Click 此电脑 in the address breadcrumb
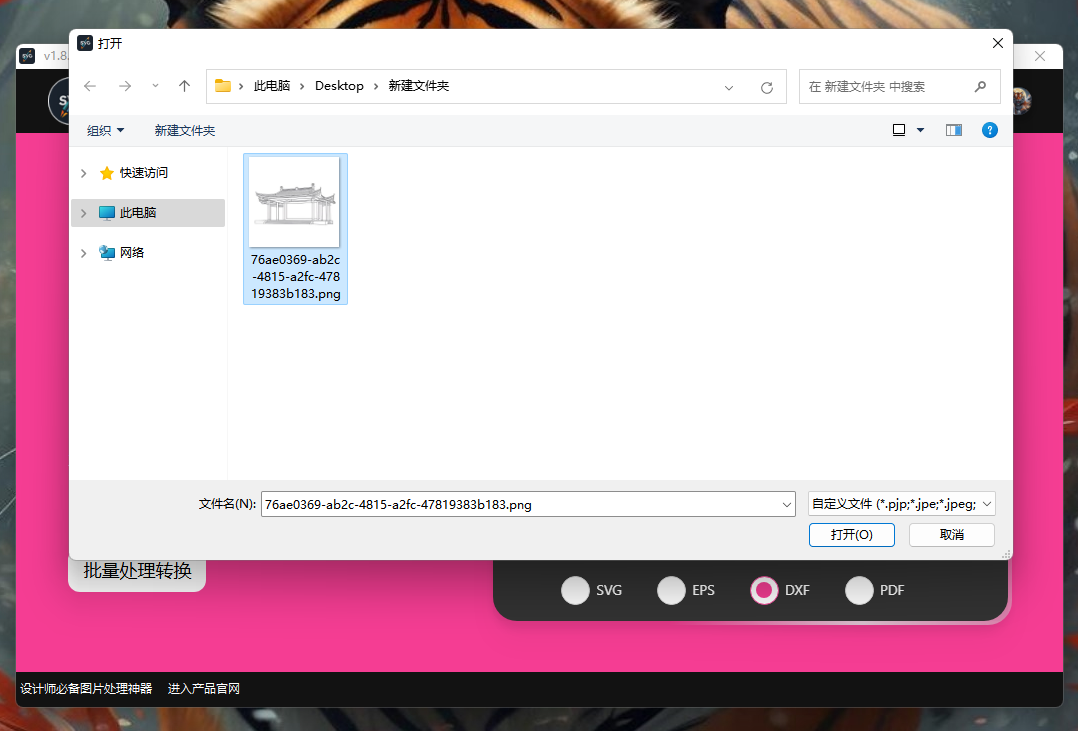Screen dimensions: 1078x731 point(270,86)
